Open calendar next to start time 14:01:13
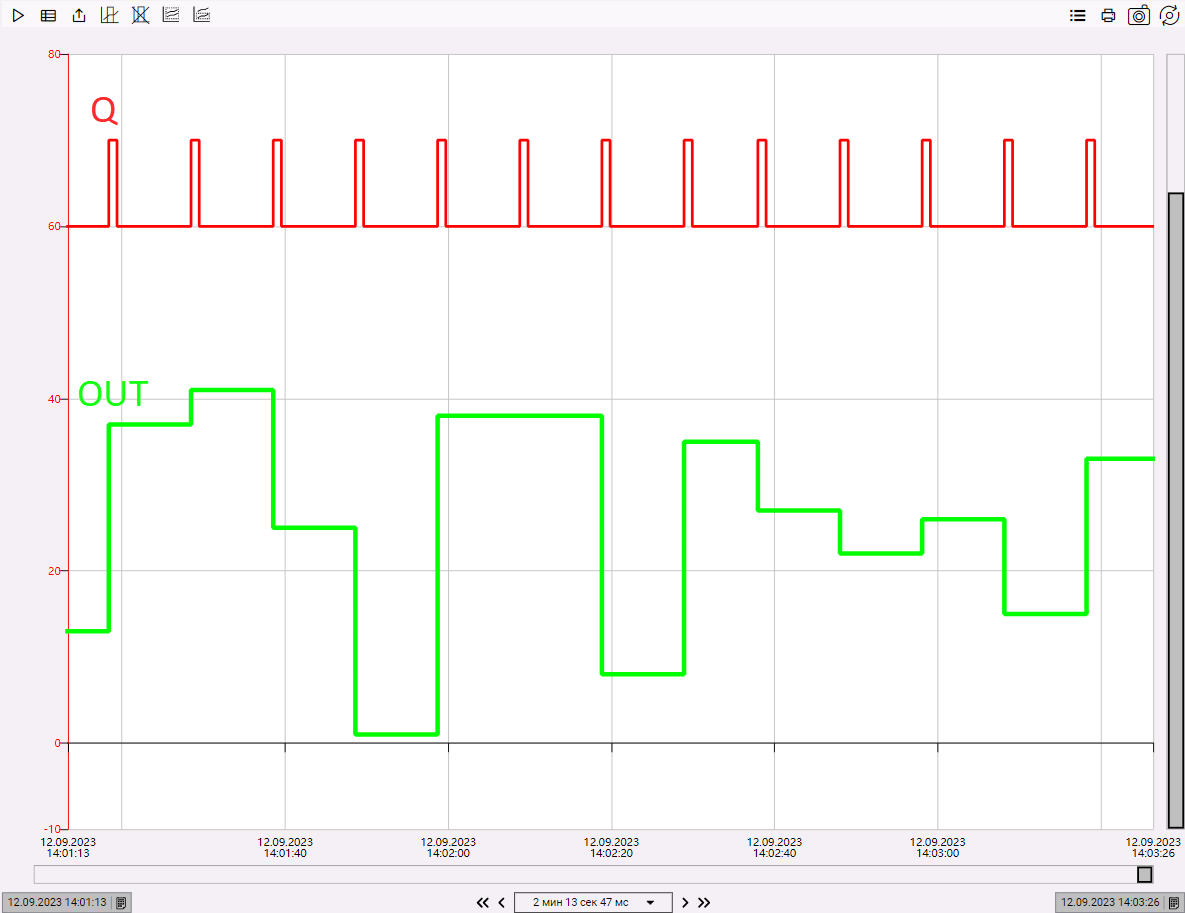1185x913 pixels. (x=121, y=903)
